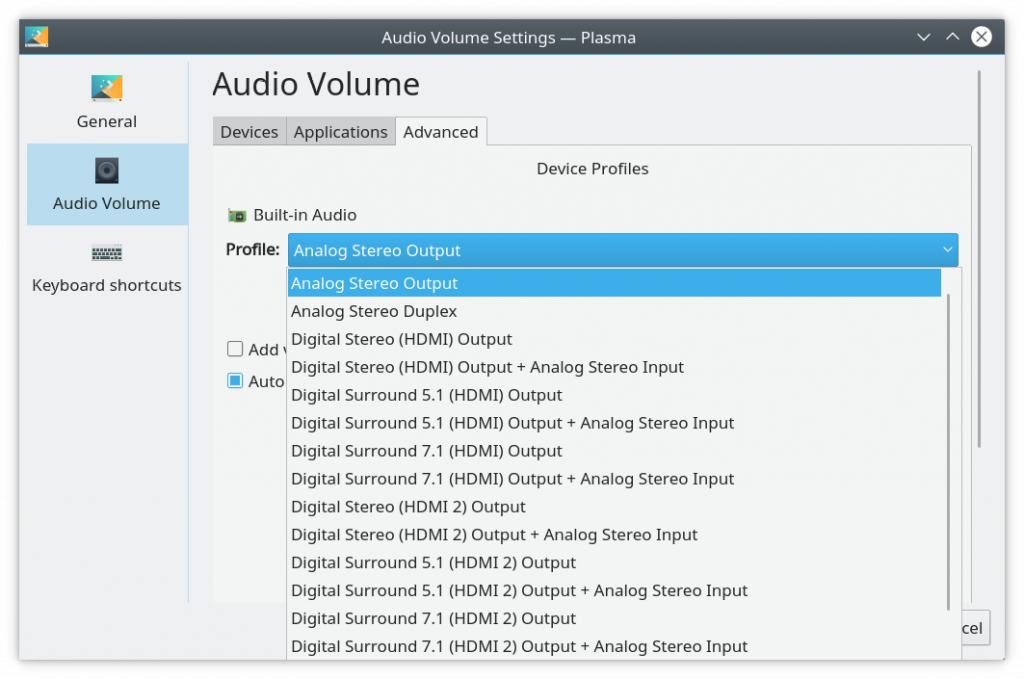Click the Advanced tab
This screenshot has height=679, width=1024.
441,132
